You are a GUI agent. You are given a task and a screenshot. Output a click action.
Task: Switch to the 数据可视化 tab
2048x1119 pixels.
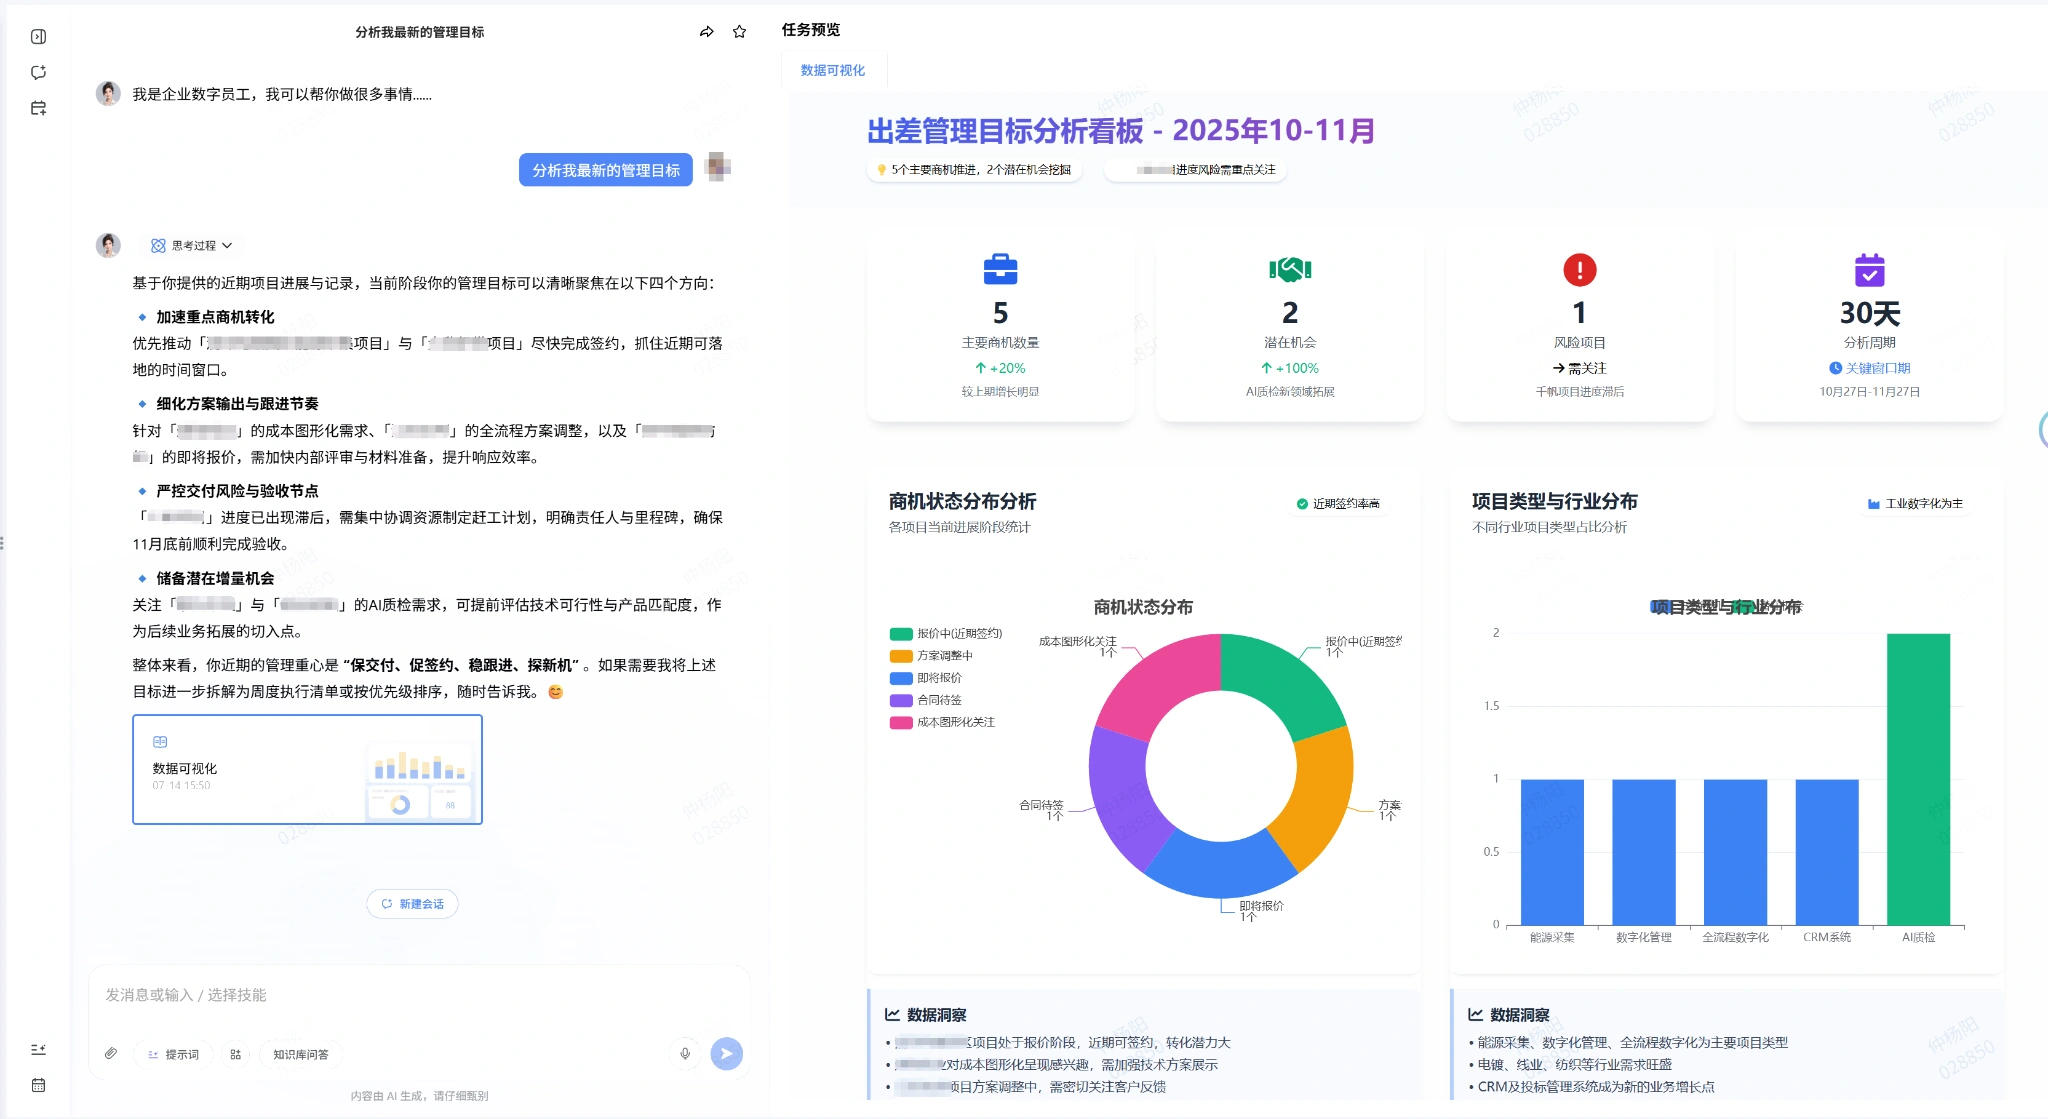pos(832,70)
